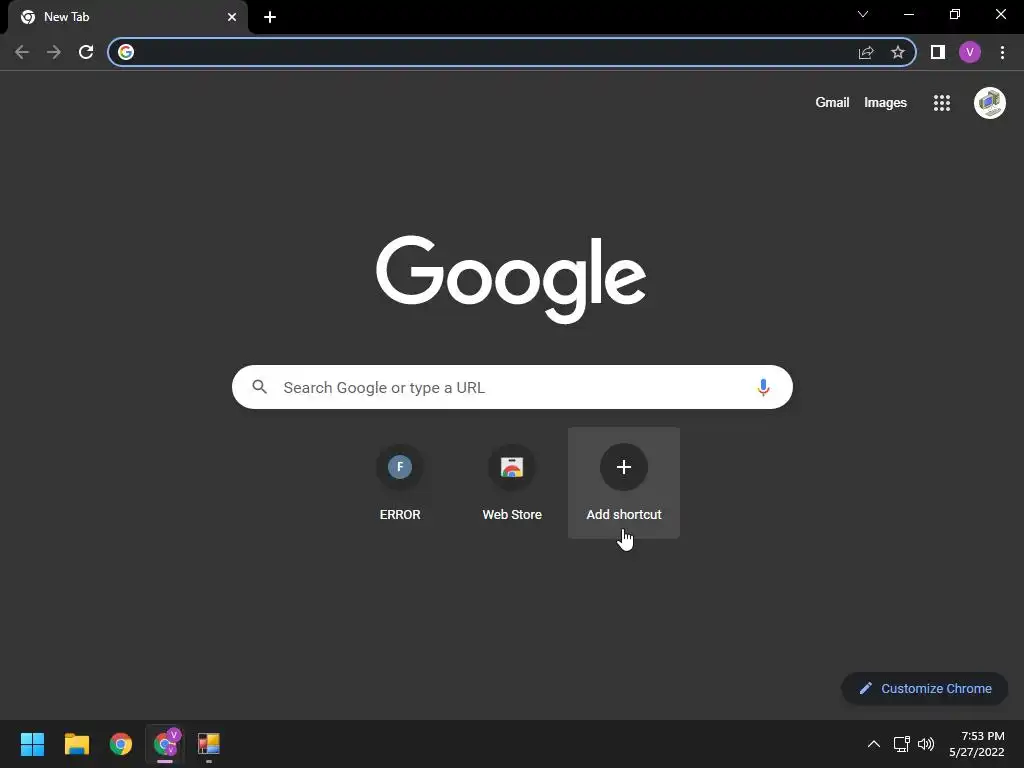Bookmark this tab with the star
The width and height of the screenshot is (1024, 768).
point(898,52)
